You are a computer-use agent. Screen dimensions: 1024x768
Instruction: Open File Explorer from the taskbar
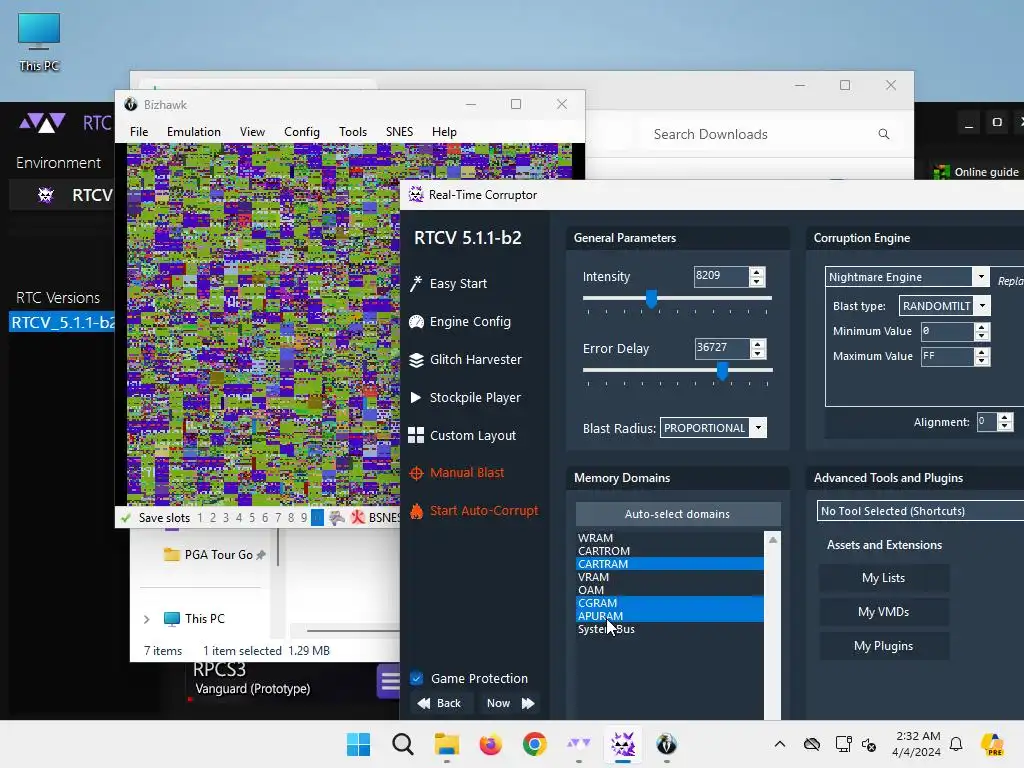click(447, 744)
